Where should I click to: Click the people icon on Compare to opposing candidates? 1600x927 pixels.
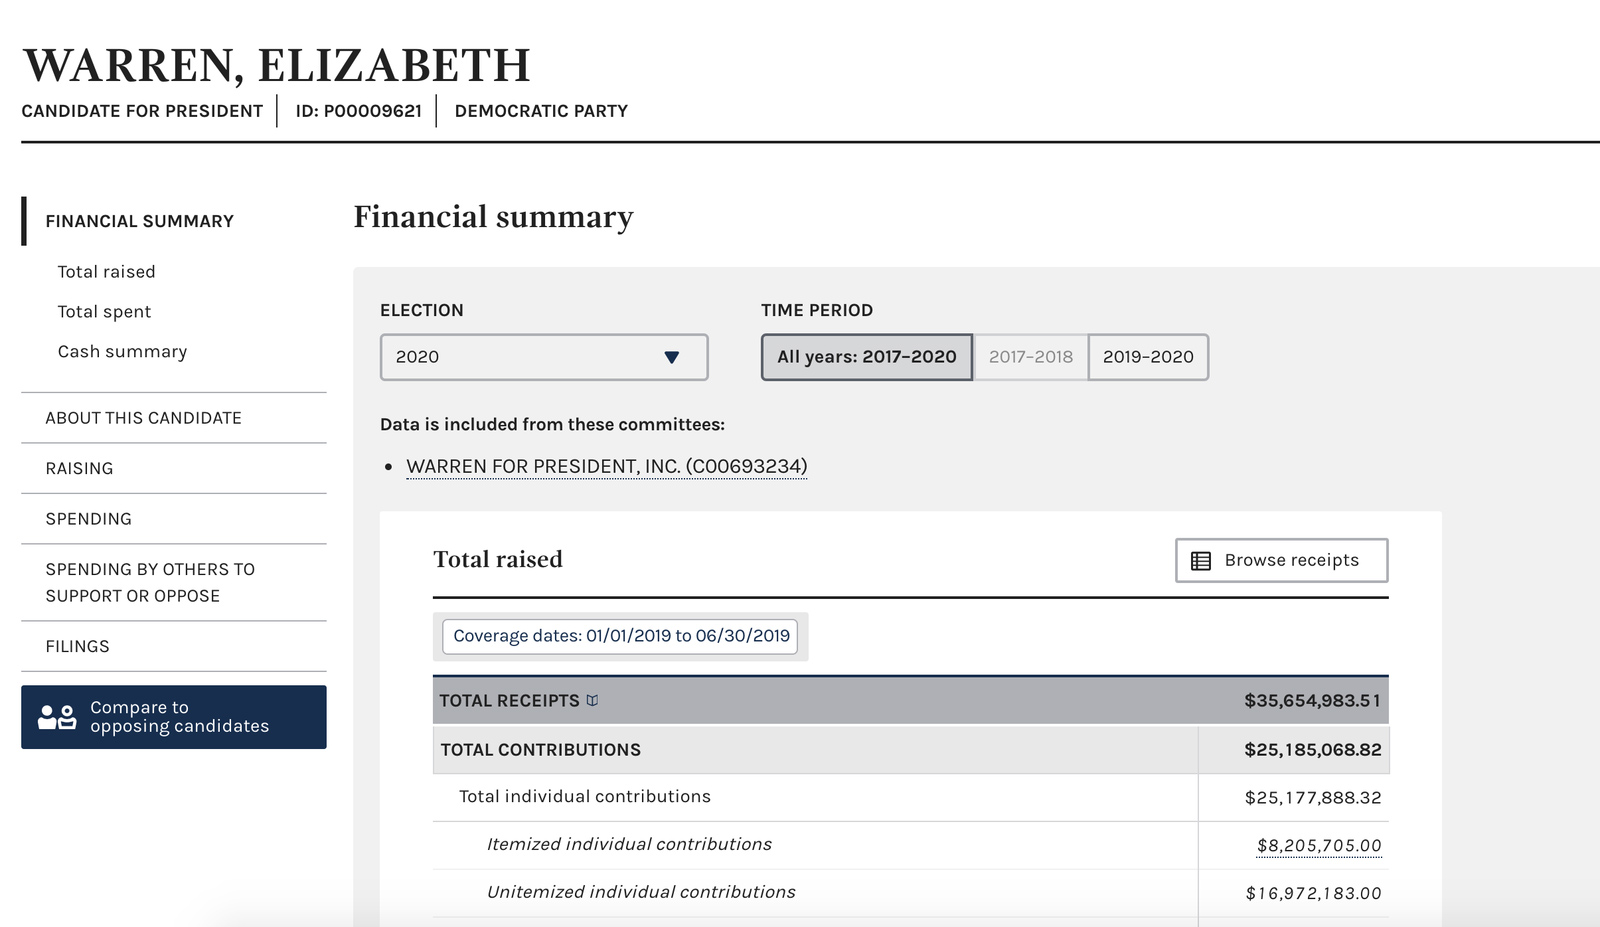[55, 716]
